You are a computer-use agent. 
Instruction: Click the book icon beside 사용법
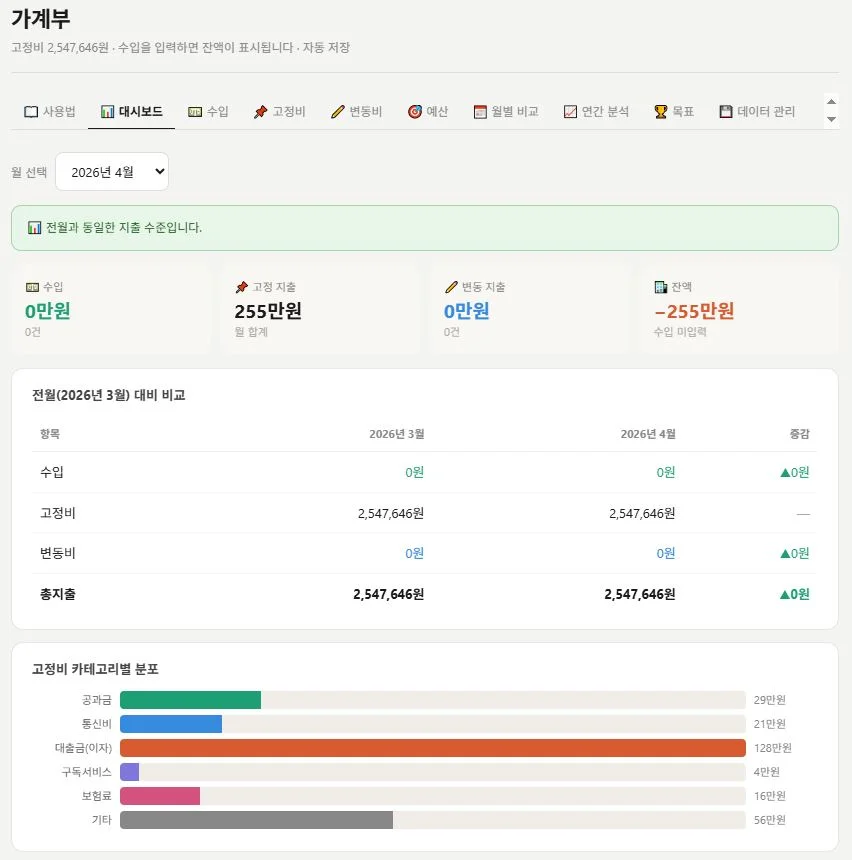tap(31, 112)
